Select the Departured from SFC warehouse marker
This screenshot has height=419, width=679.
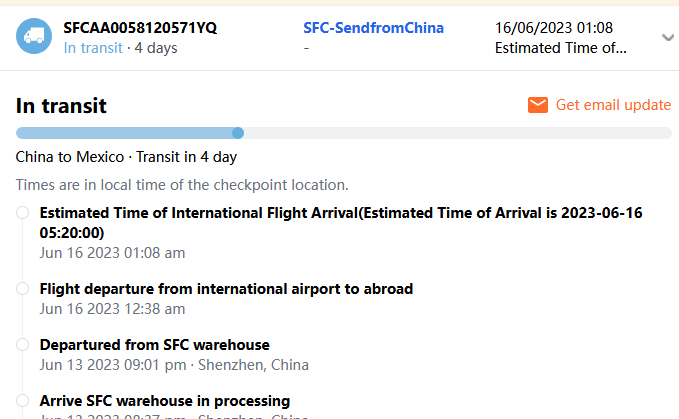click(x=23, y=345)
